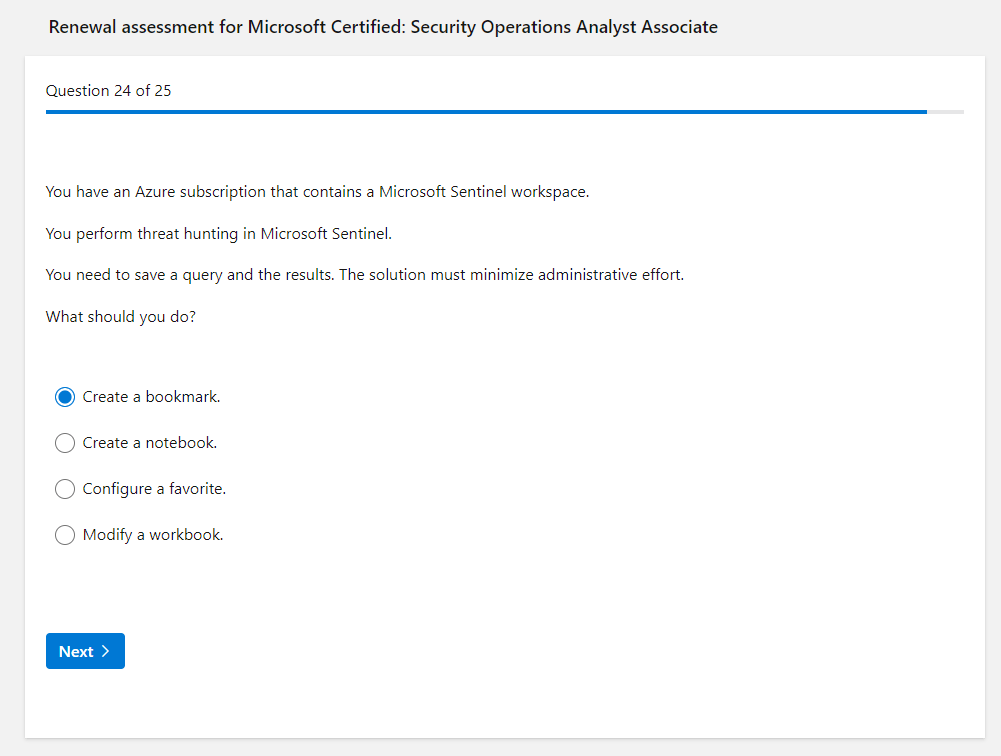Click the 'Configure a favorite.' answer label text

pos(154,489)
